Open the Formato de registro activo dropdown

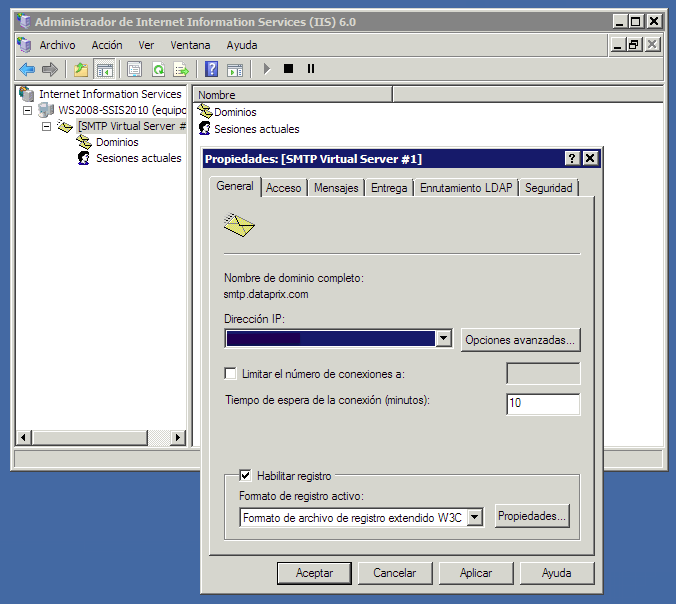475,517
